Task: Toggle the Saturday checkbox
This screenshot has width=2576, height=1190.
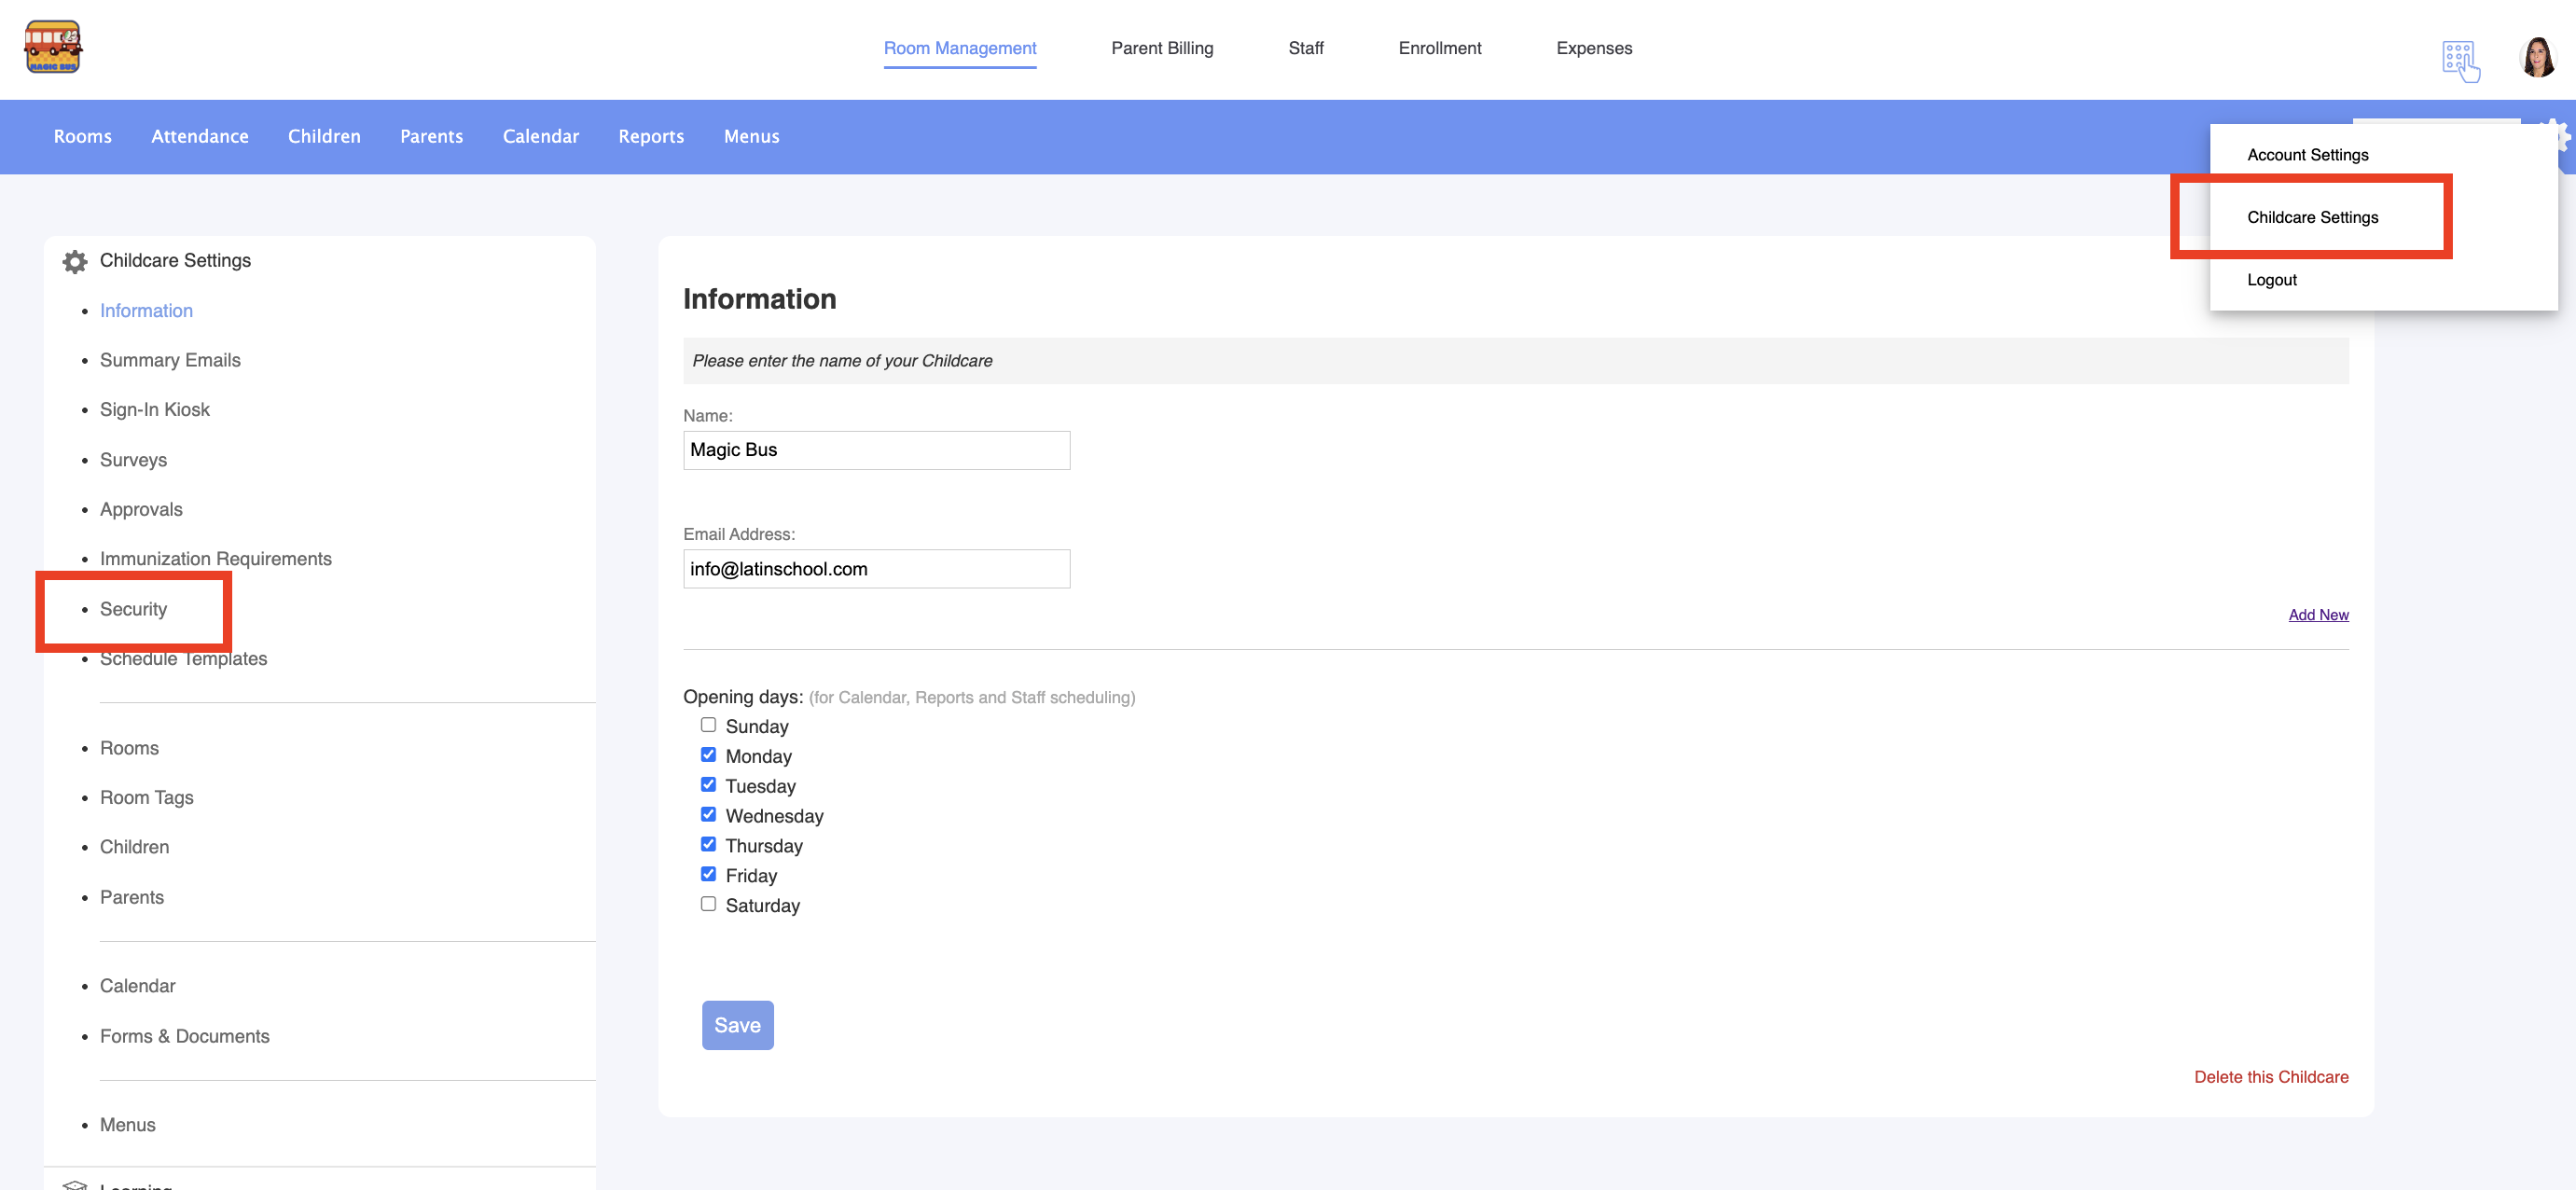Action: [708, 904]
